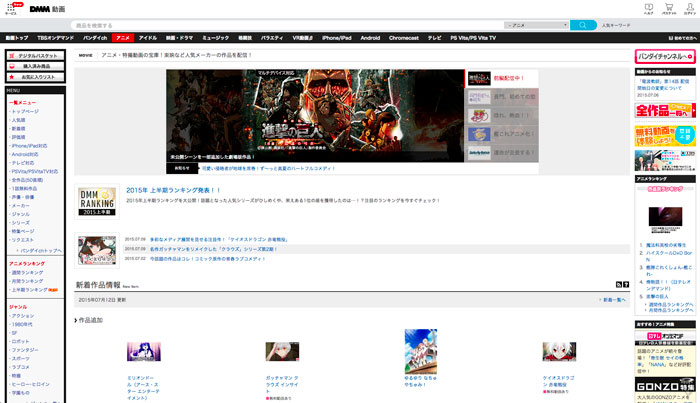Click the DMM 動画 logo
The height and width of the screenshot is (403, 700).
[x=47, y=9]
